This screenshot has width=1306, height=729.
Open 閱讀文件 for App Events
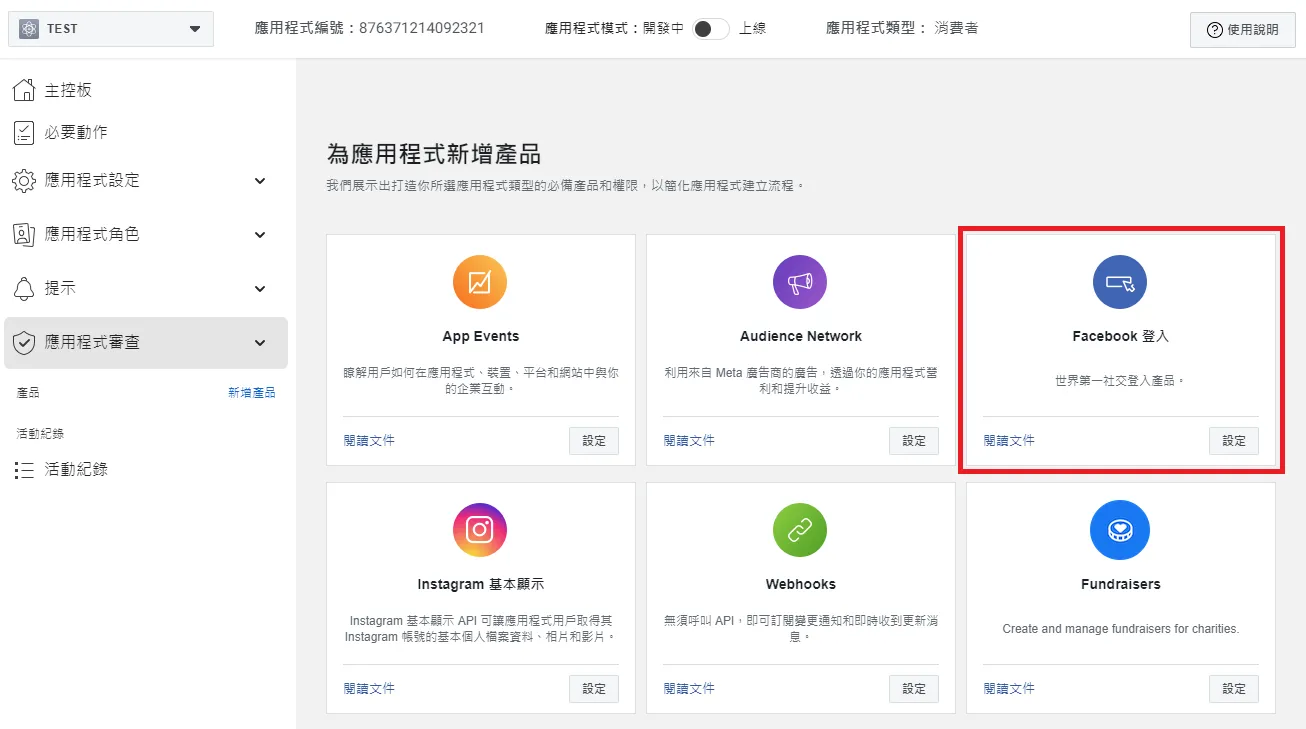(369, 440)
